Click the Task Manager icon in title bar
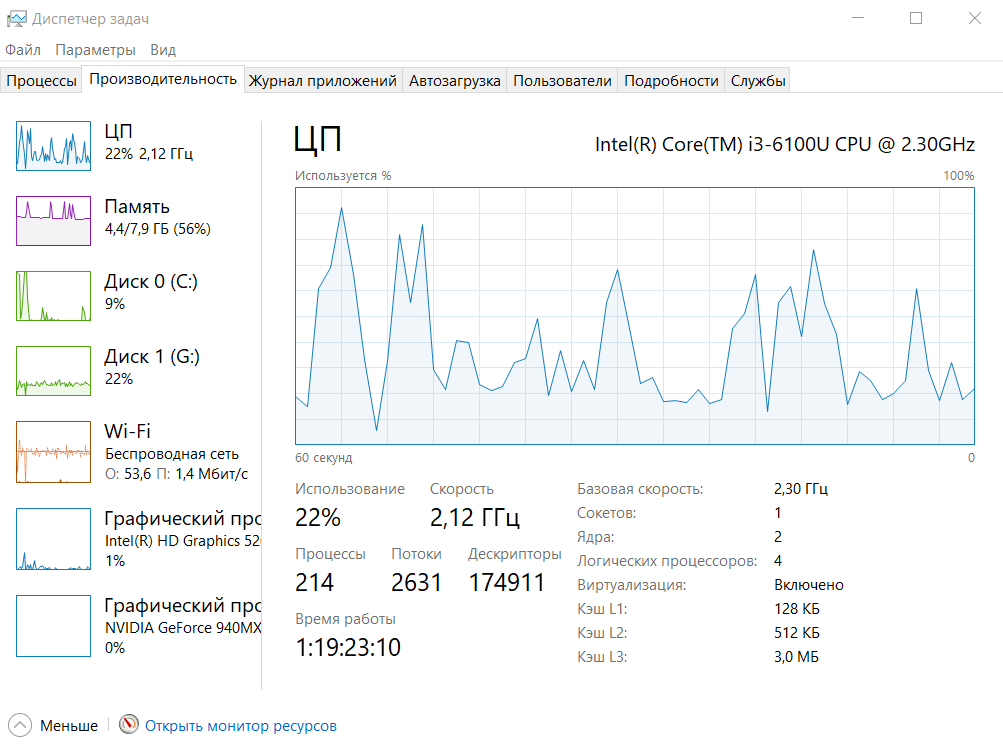 pyautogui.click(x=19, y=17)
